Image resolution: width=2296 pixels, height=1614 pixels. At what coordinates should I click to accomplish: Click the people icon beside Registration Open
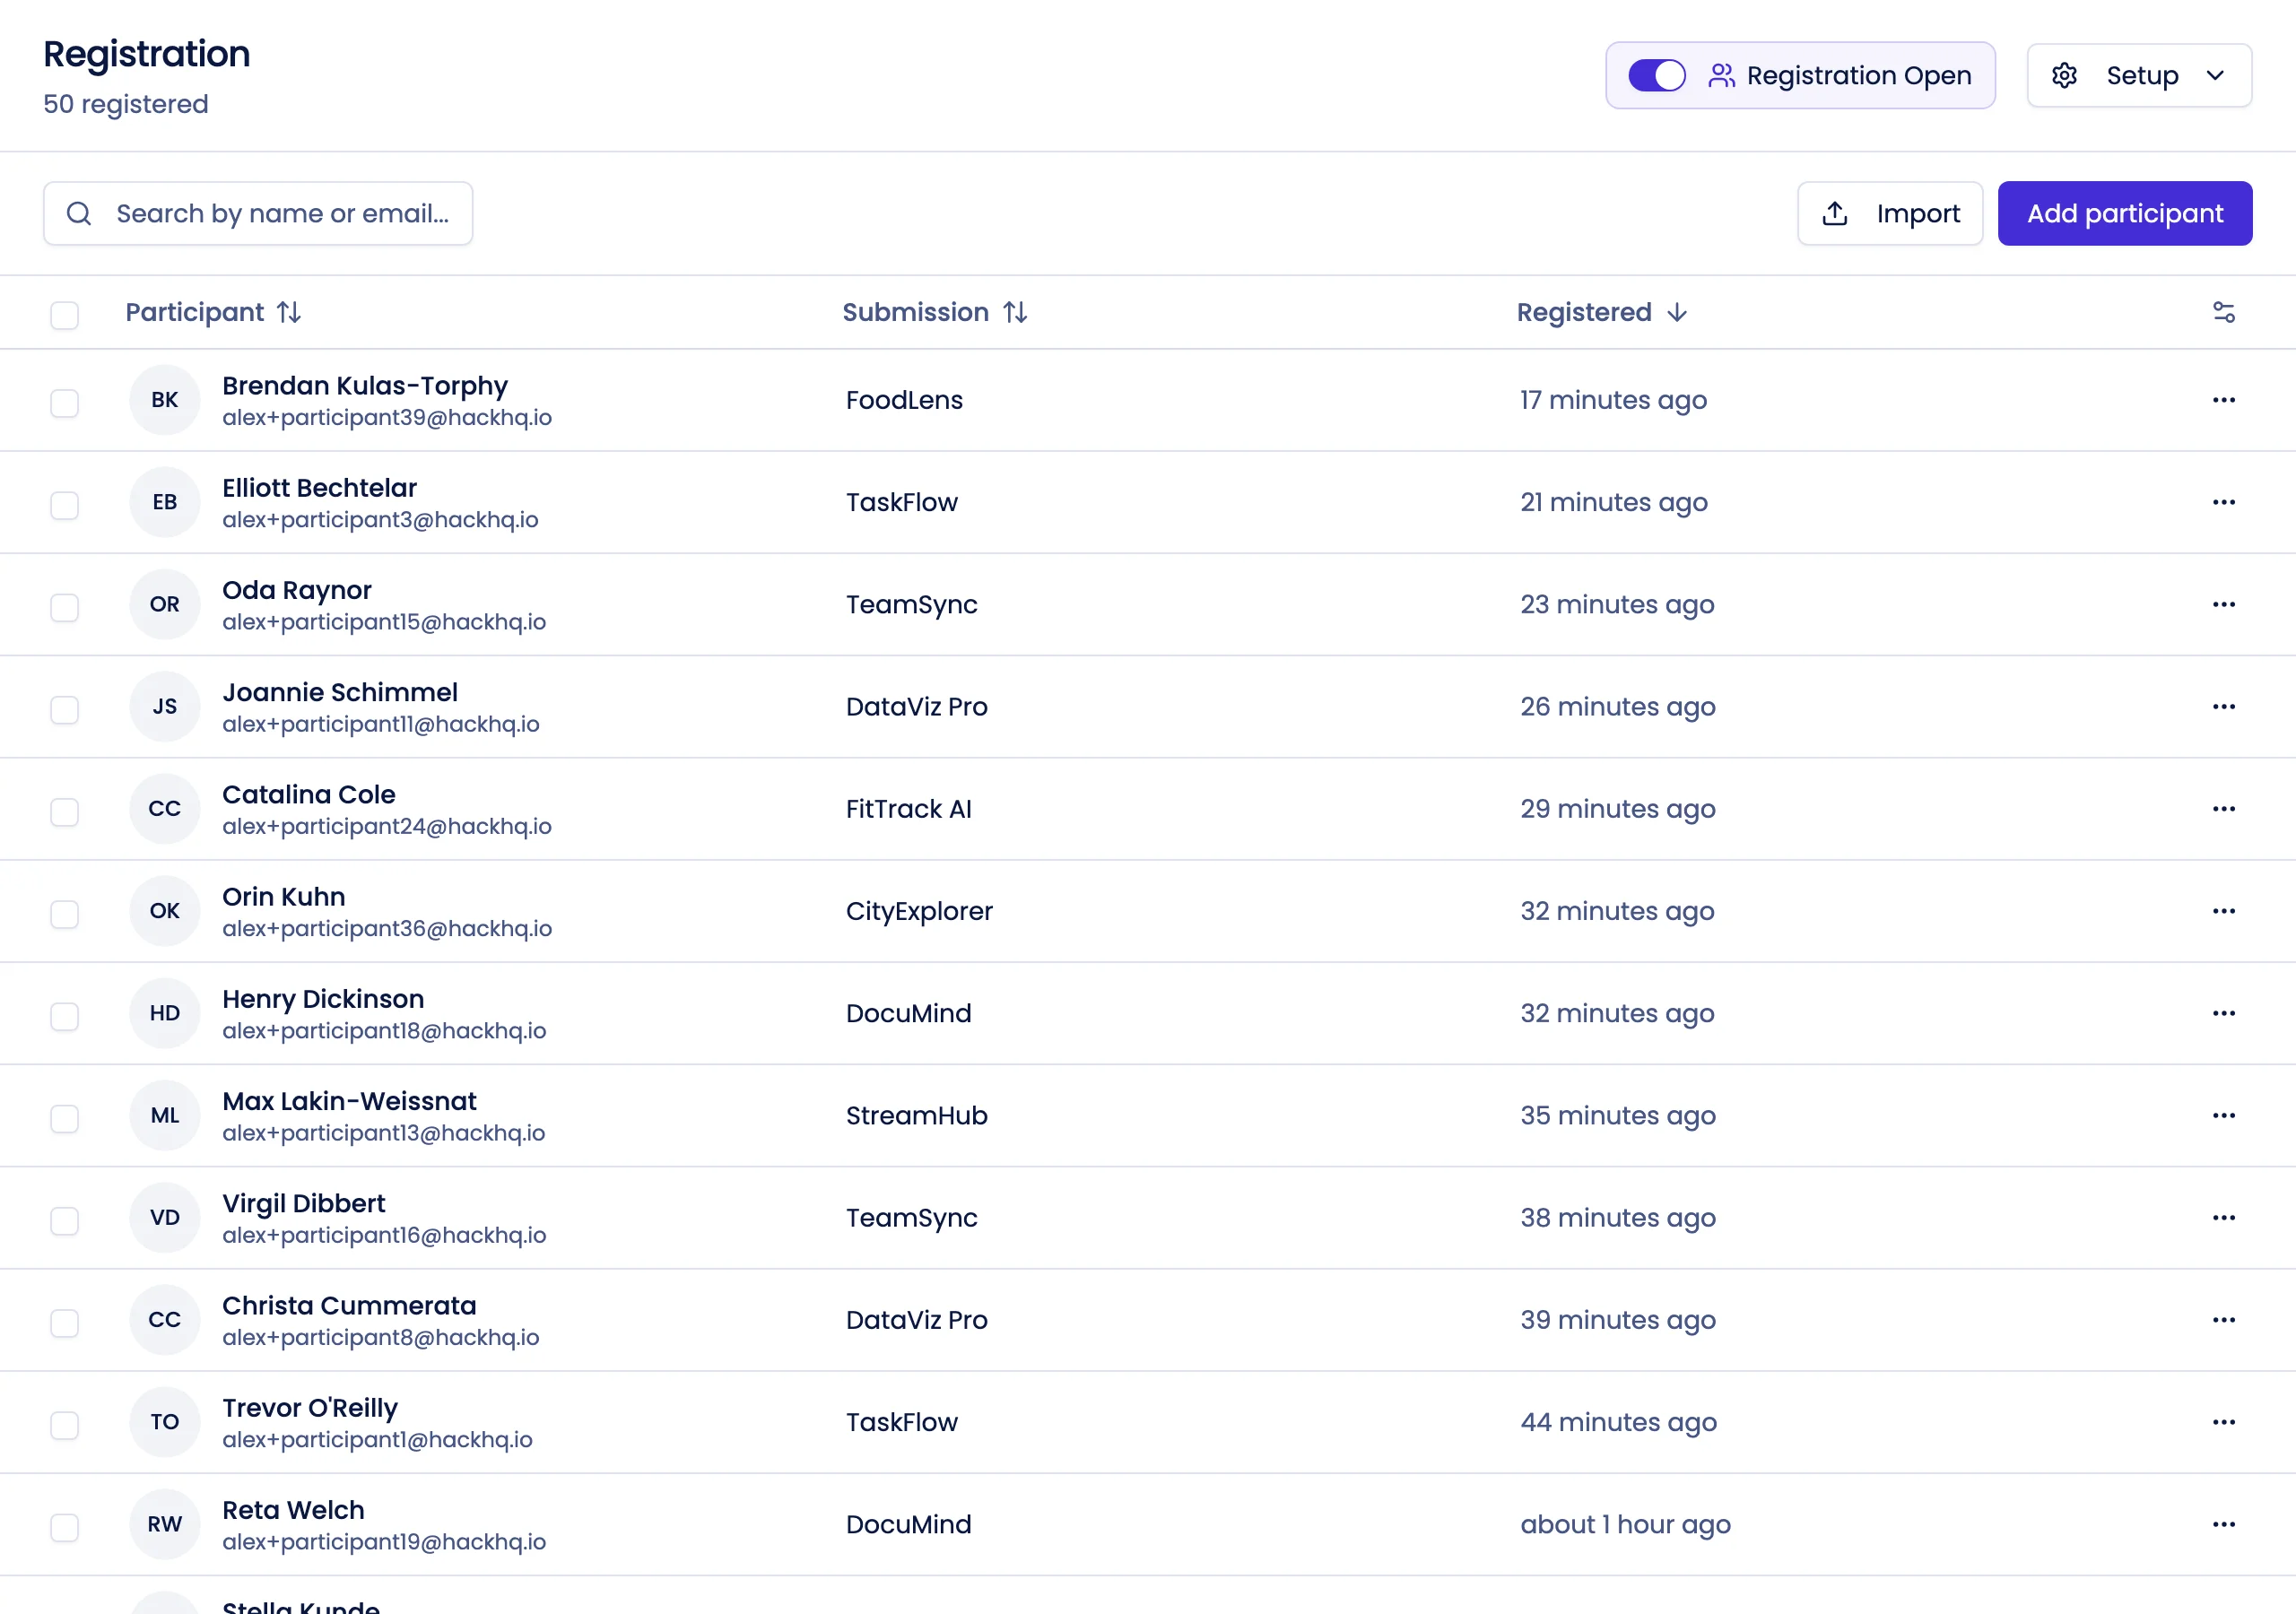click(1723, 74)
